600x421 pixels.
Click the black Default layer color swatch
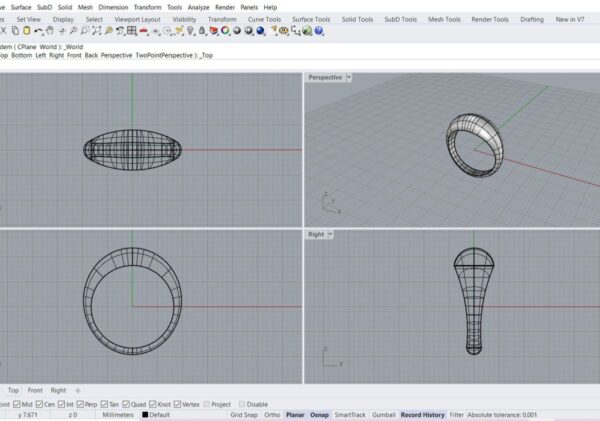[145, 415]
